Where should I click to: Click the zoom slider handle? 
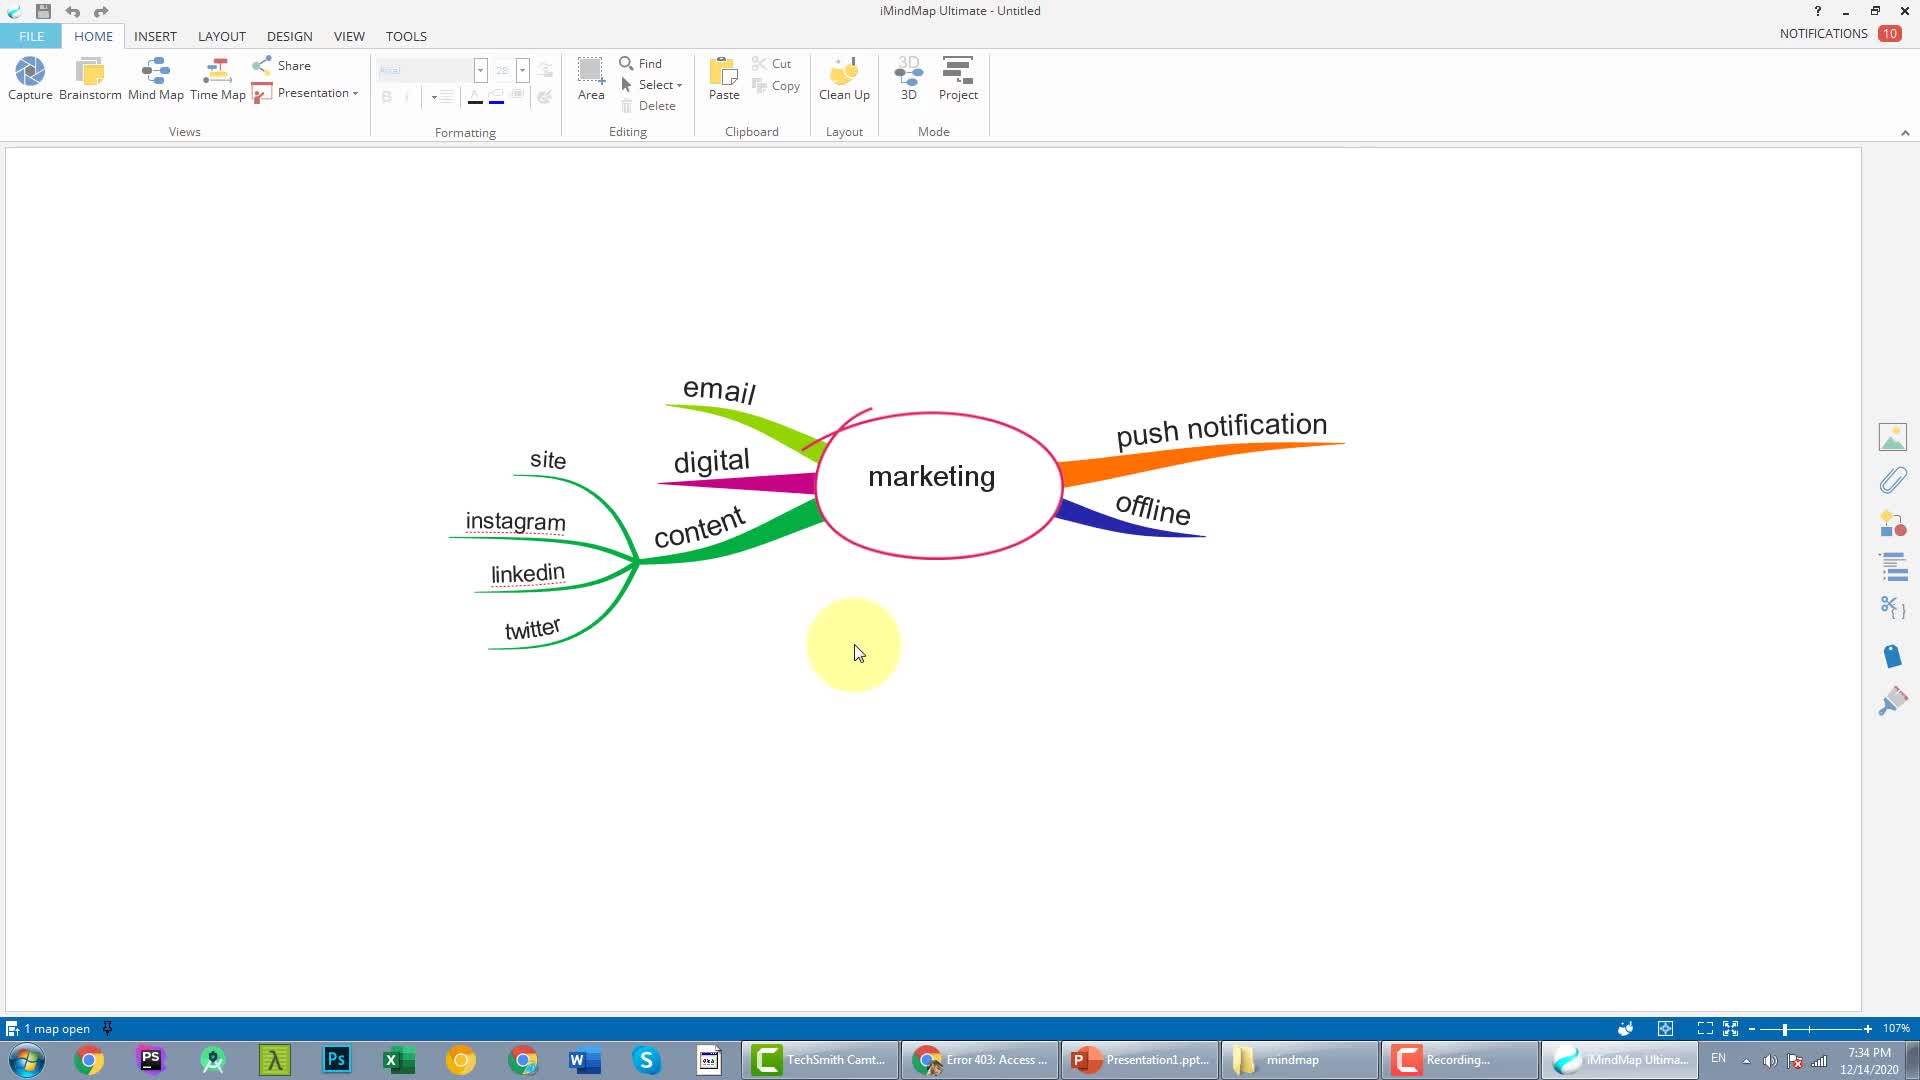(1784, 1028)
